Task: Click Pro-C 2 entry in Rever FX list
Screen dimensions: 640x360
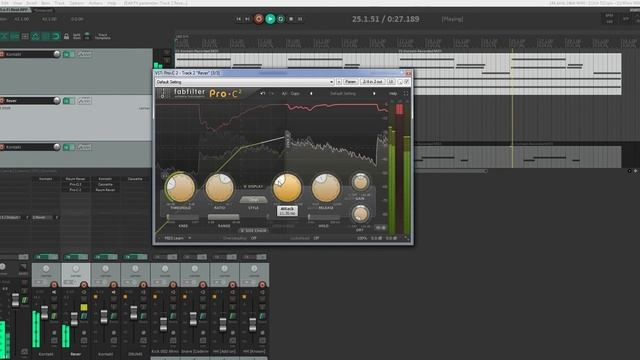Action: [75, 190]
